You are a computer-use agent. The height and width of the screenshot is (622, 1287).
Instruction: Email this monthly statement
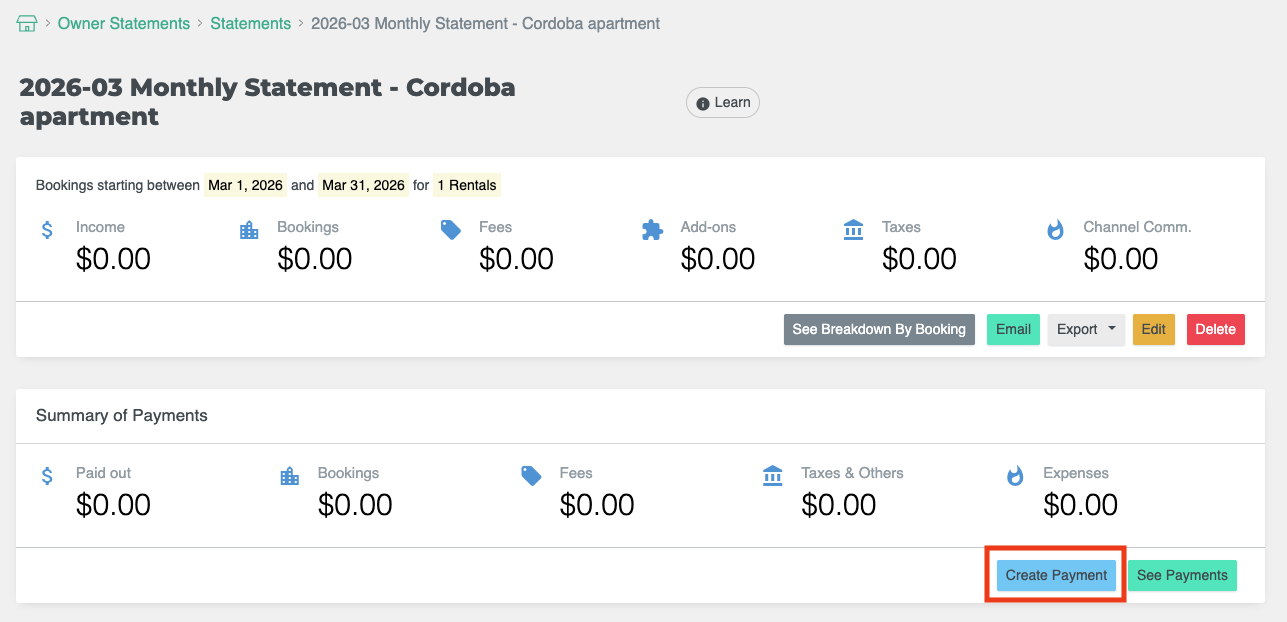[1013, 329]
